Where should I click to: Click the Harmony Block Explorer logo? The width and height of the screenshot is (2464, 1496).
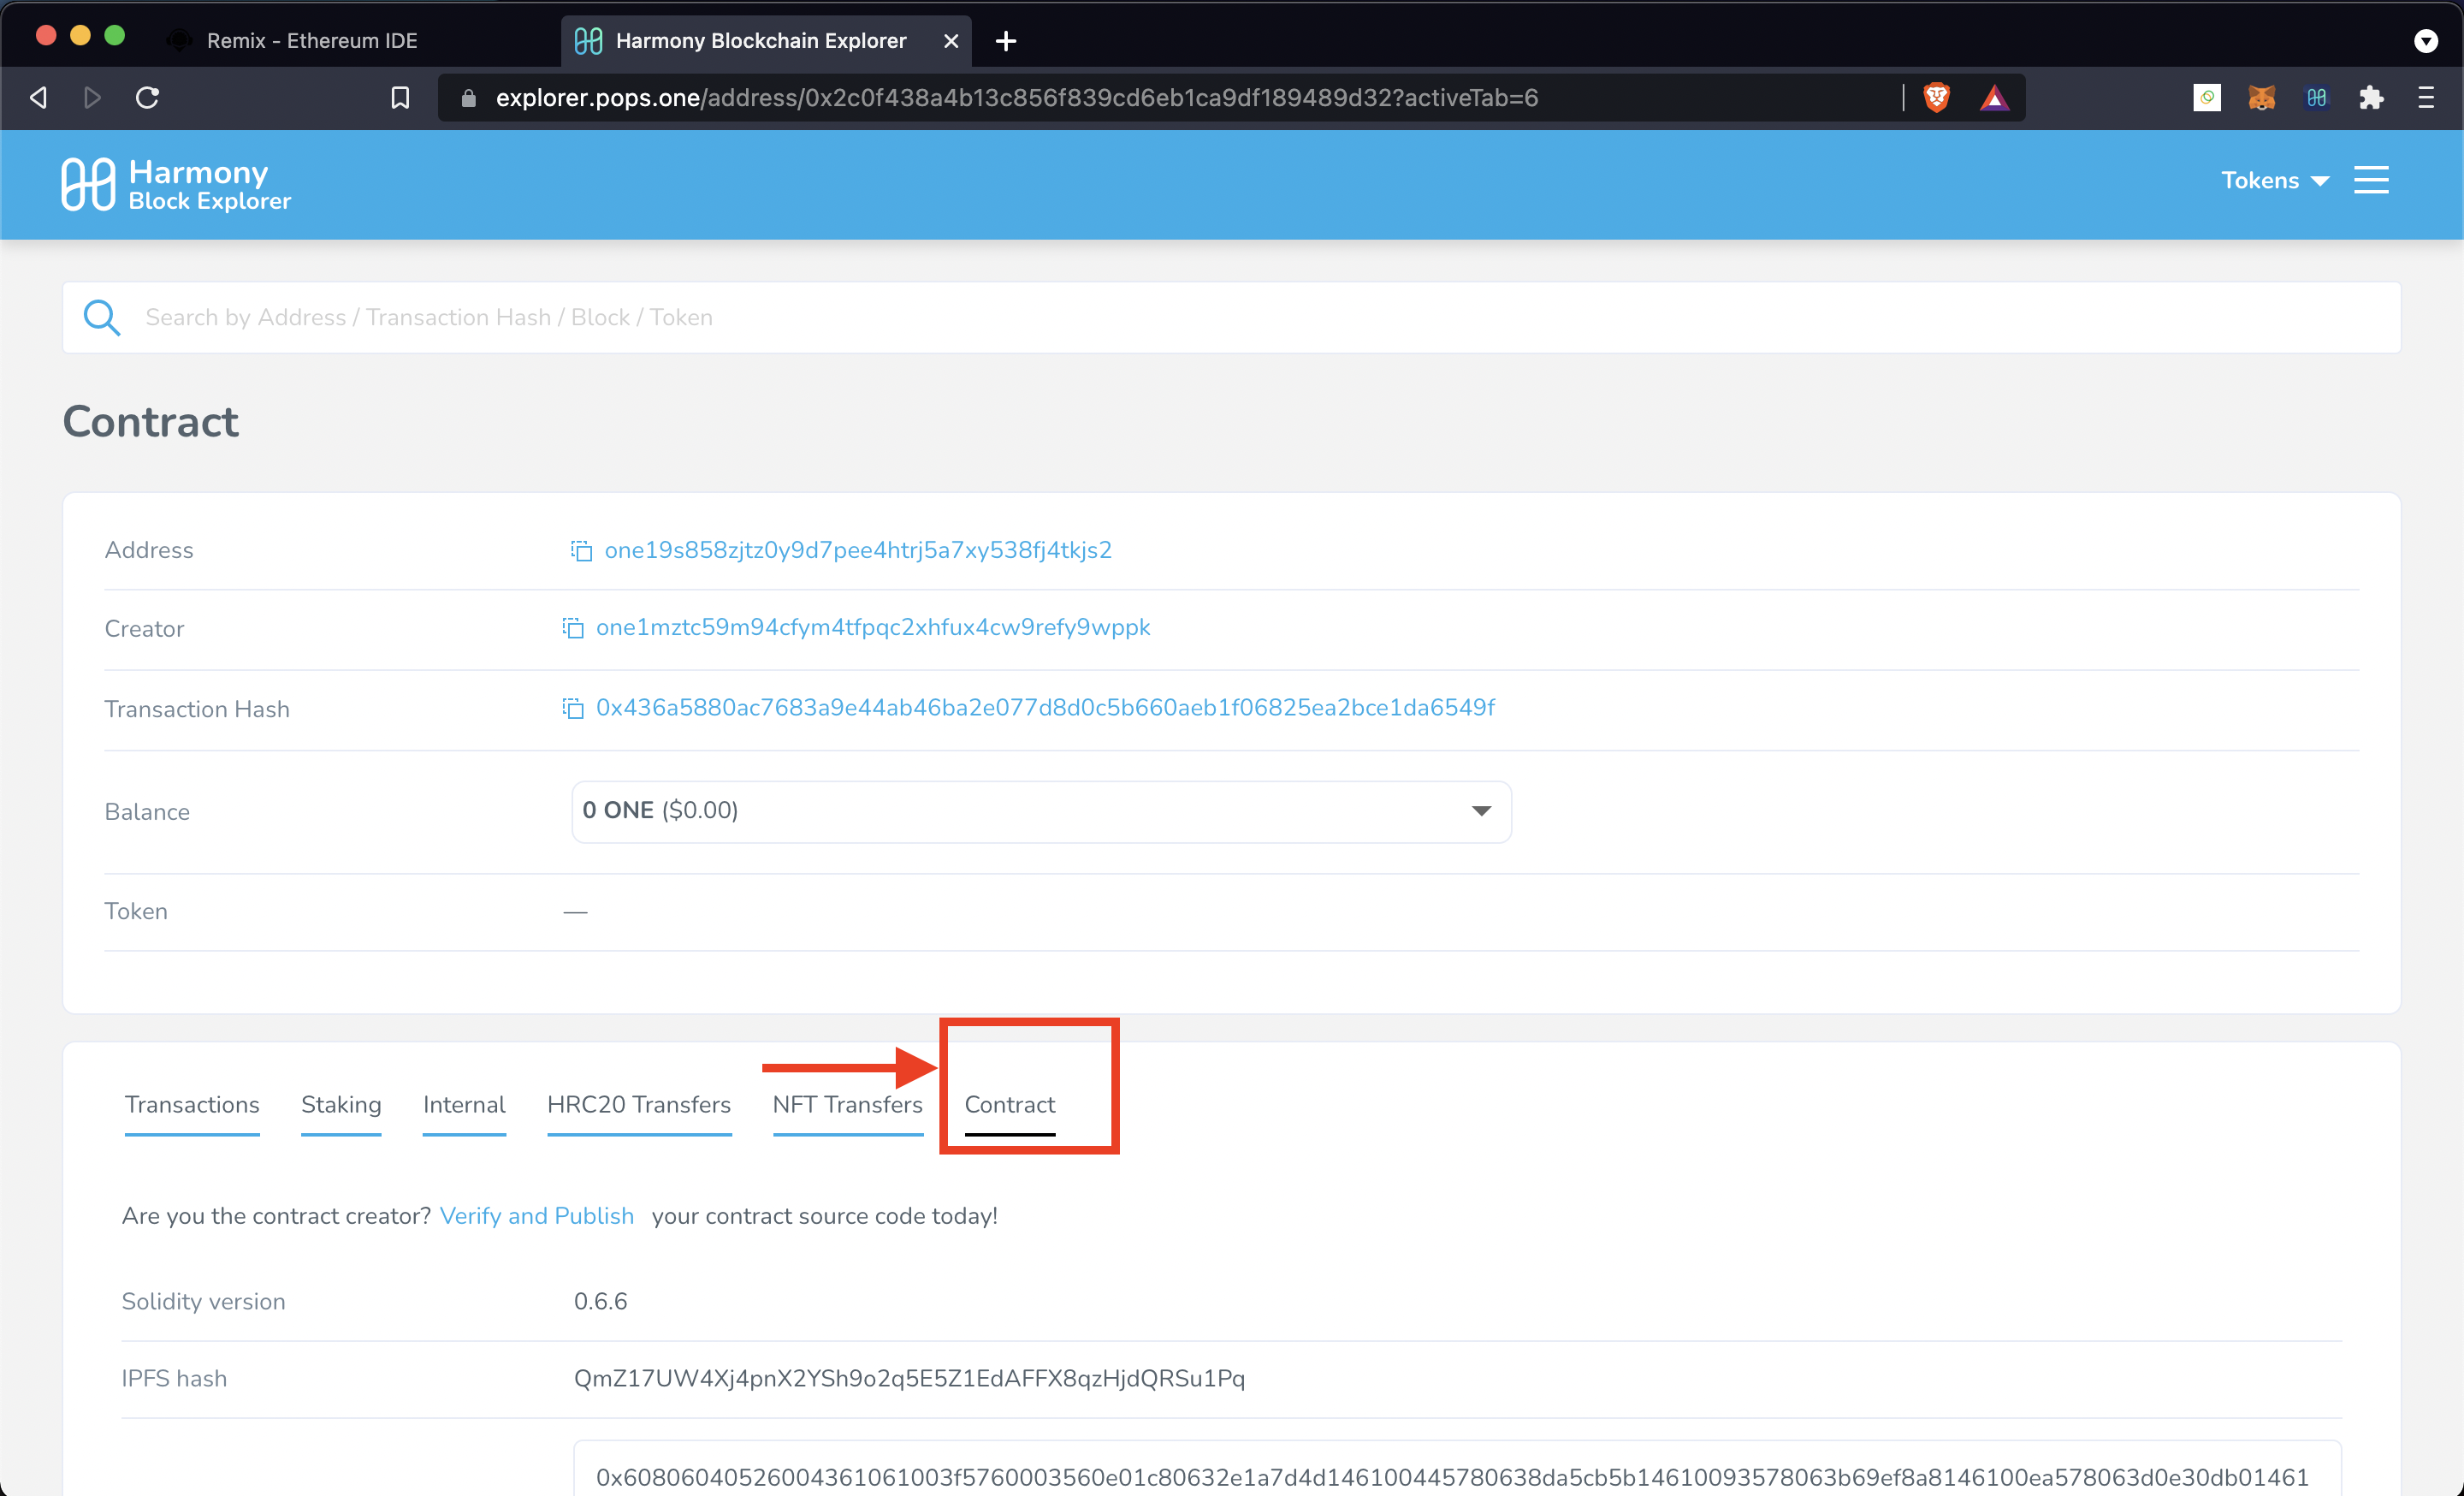click(177, 184)
